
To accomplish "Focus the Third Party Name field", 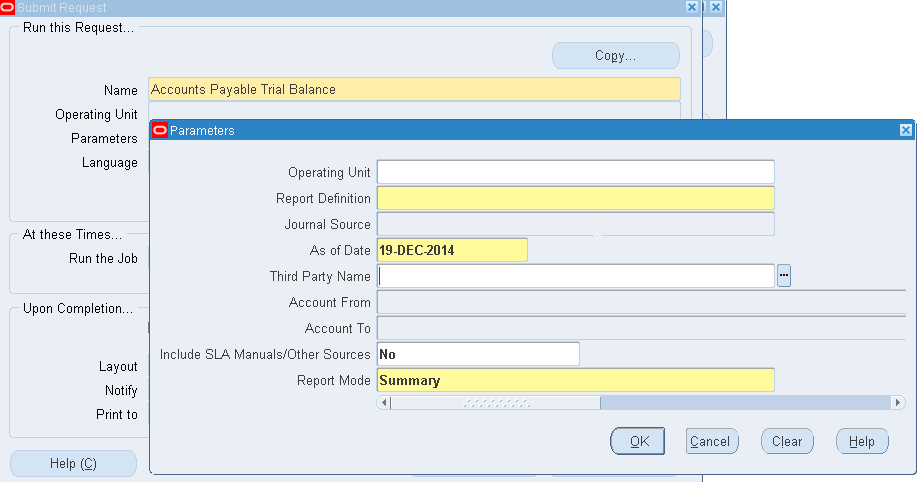I will pos(575,276).
